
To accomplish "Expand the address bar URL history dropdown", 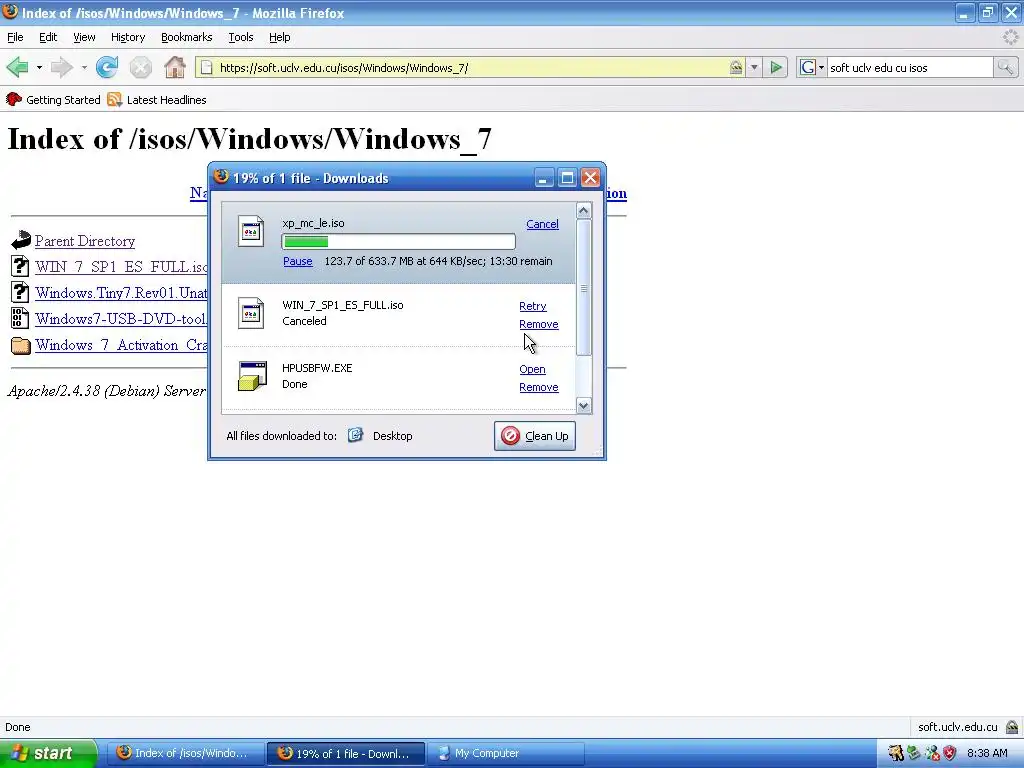I will pyautogui.click(x=754, y=67).
